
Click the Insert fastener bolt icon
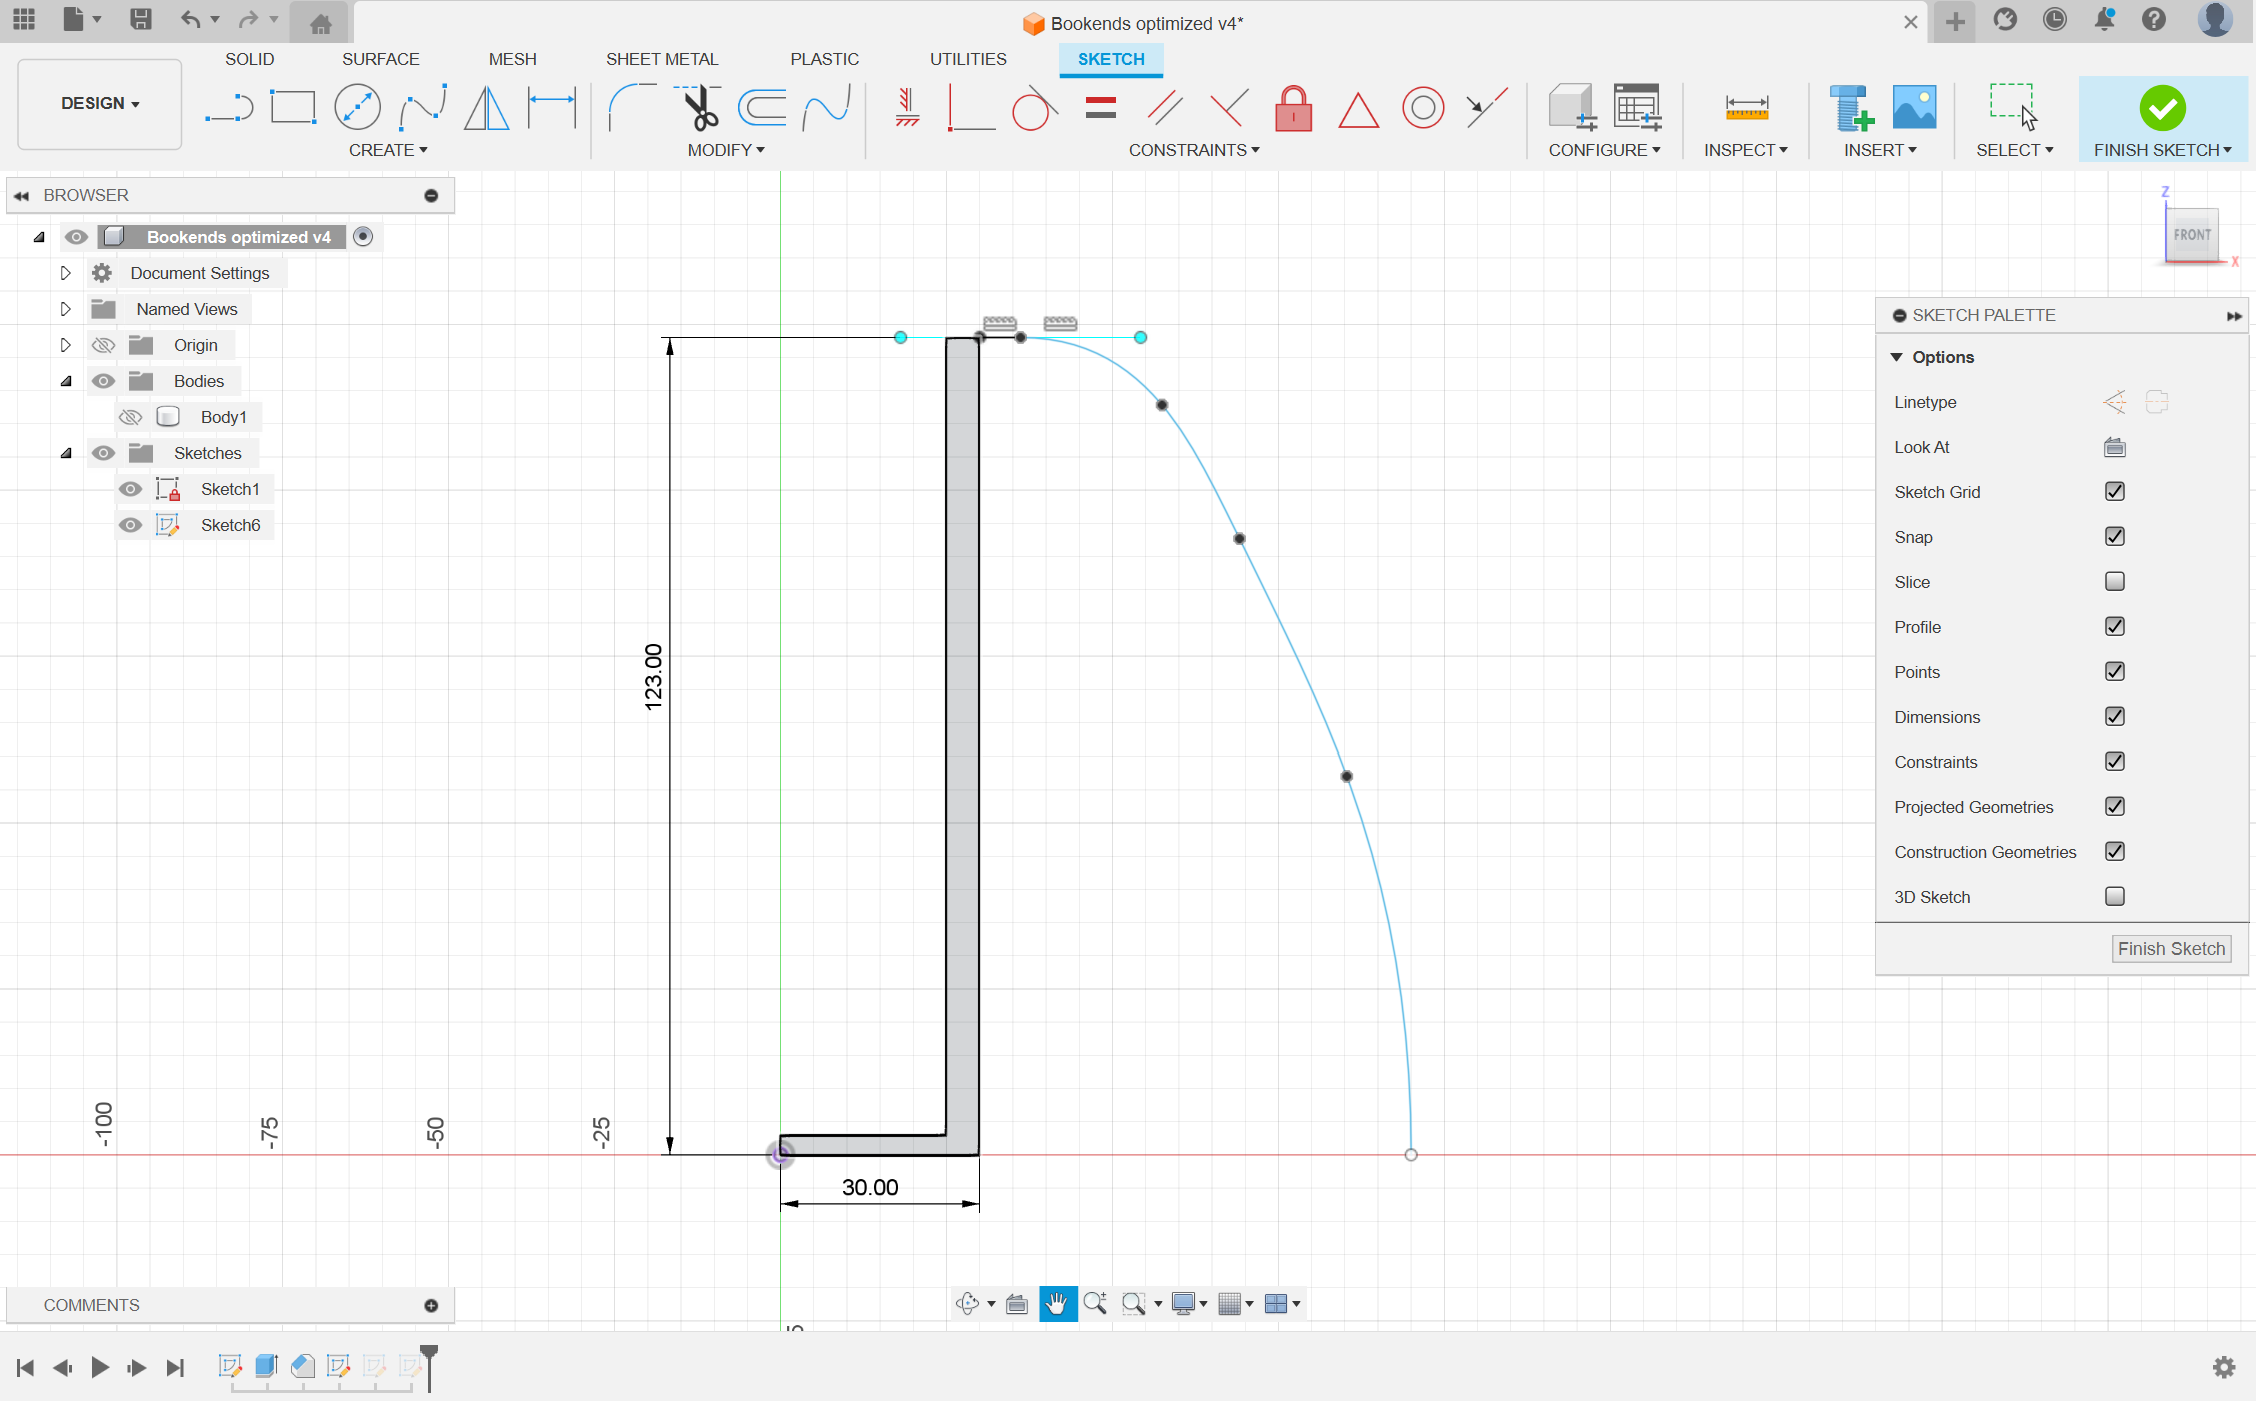1850,107
